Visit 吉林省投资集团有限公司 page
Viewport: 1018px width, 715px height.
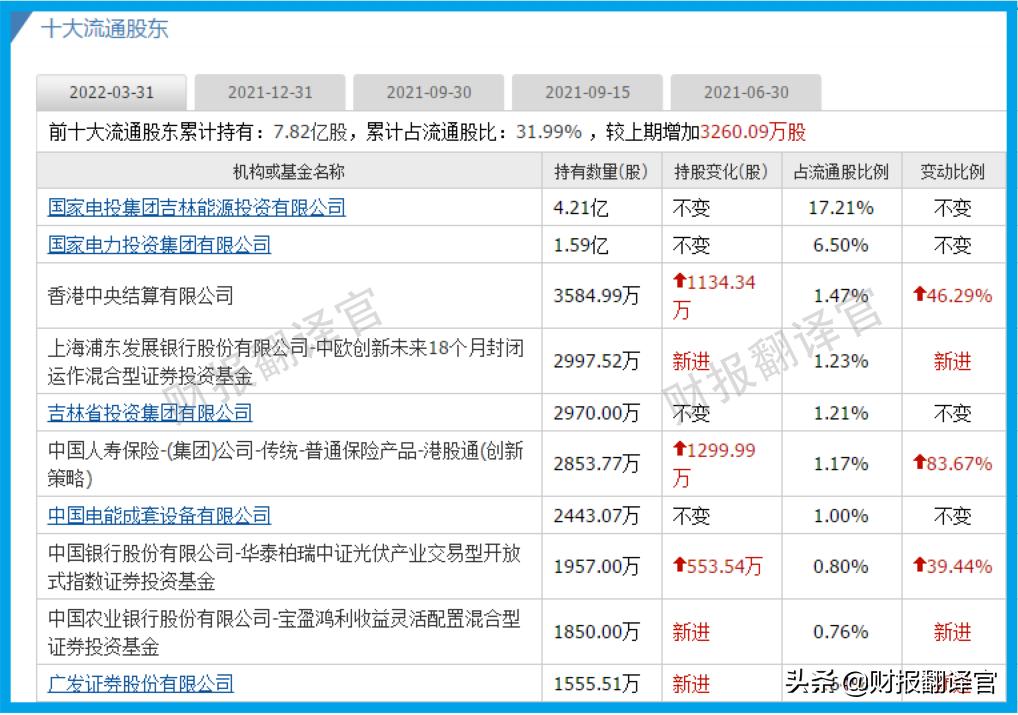click(150, 412)
